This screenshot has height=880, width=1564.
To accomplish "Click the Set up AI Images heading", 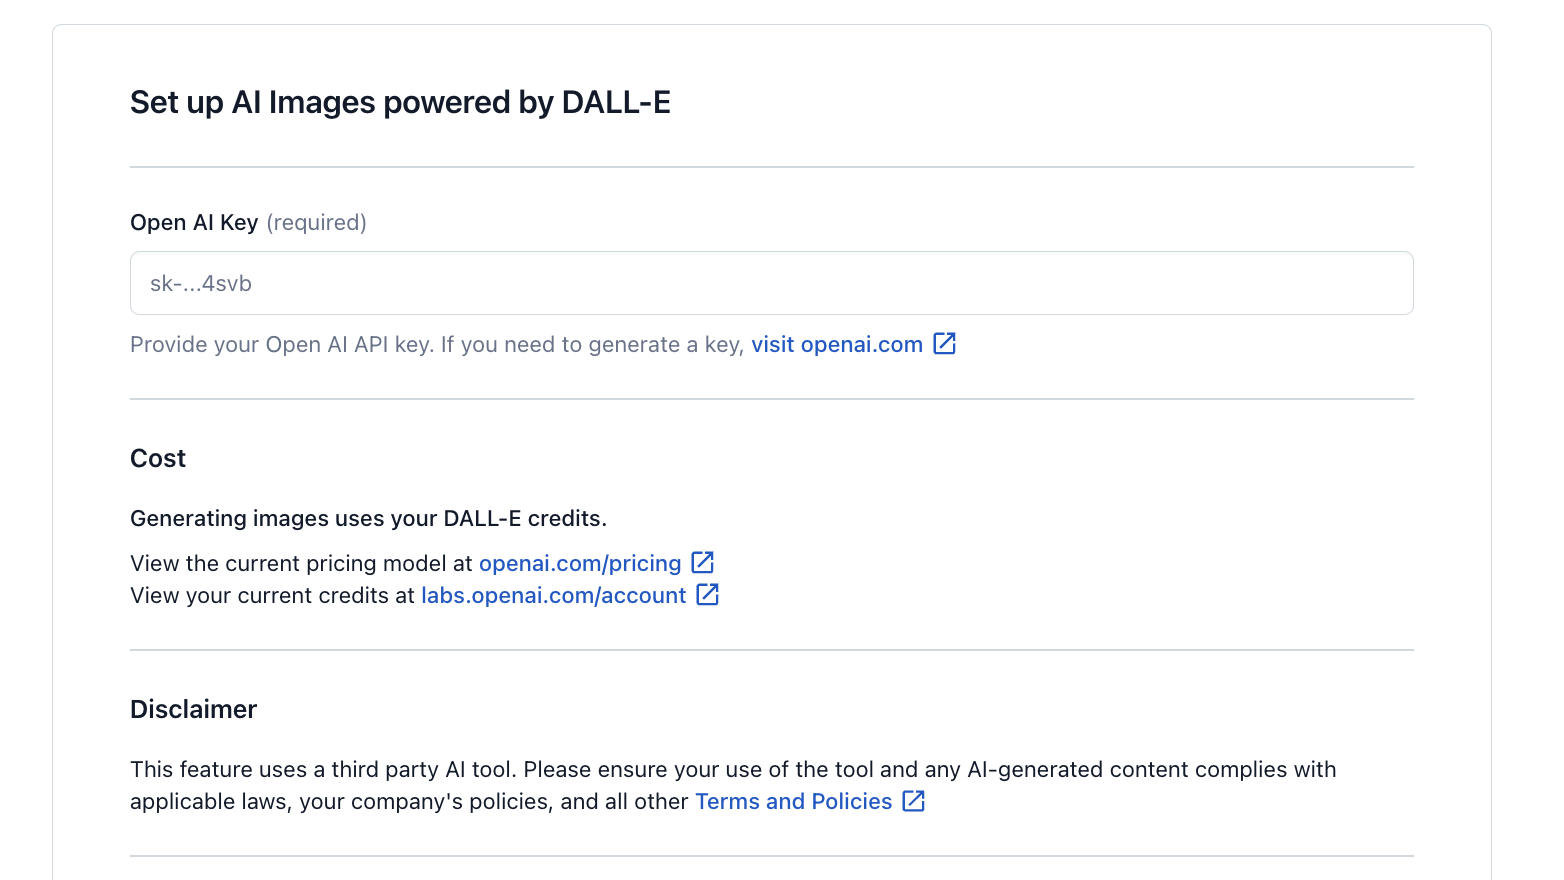I will pos(400,102).
